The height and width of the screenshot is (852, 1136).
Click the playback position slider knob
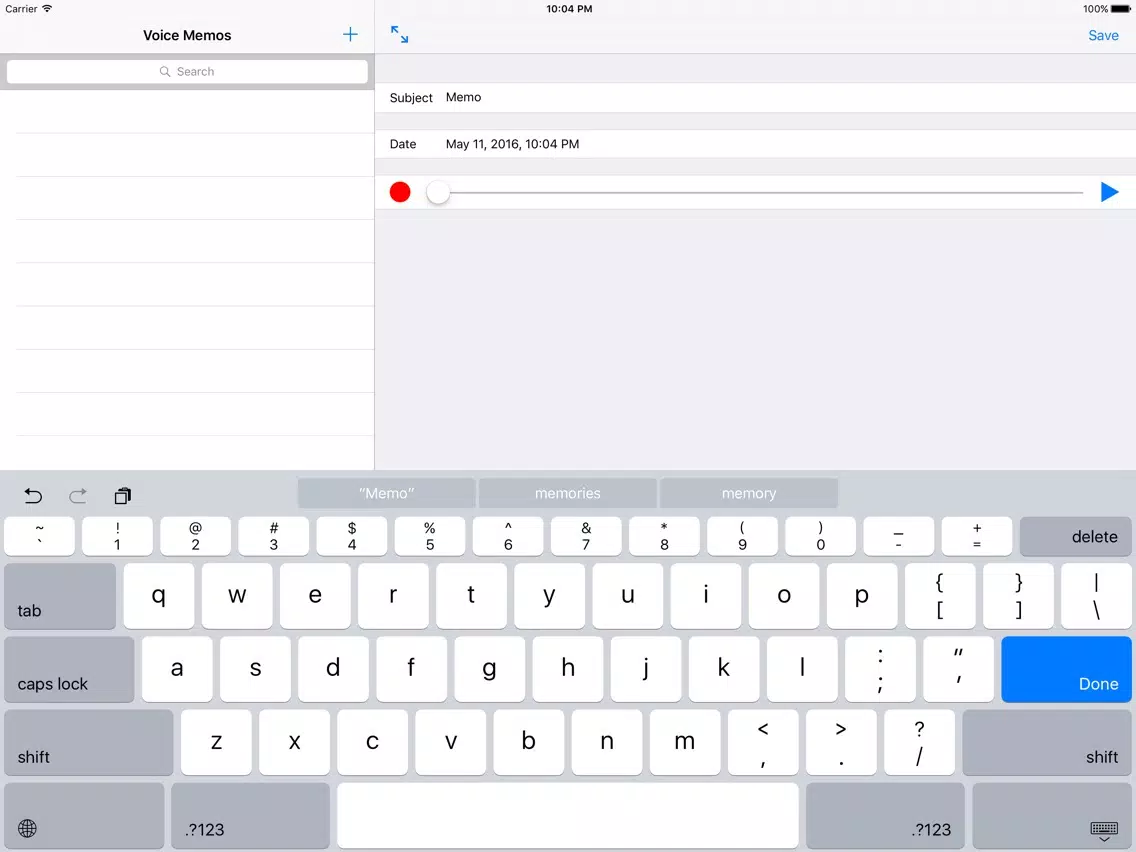pos(438,192)
